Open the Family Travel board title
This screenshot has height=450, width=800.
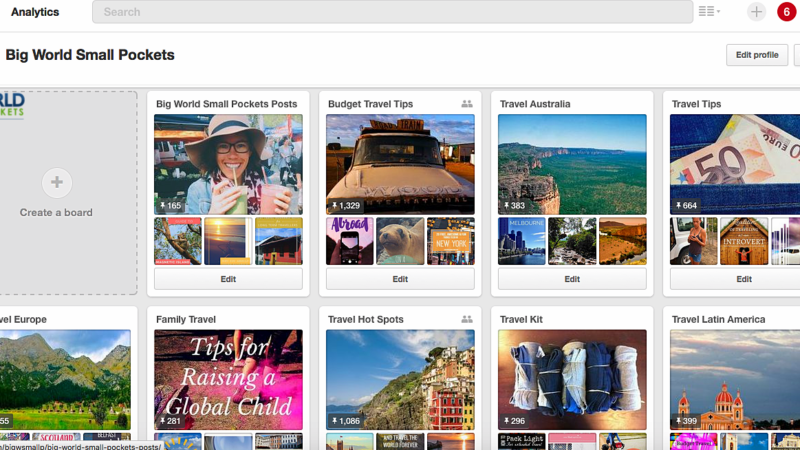click(186, 320)
